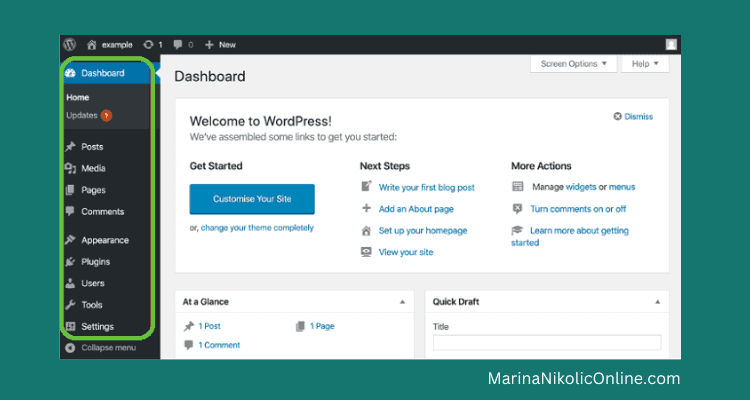Click the edit icon beside Write your first blog post

[x=366, y=187]
